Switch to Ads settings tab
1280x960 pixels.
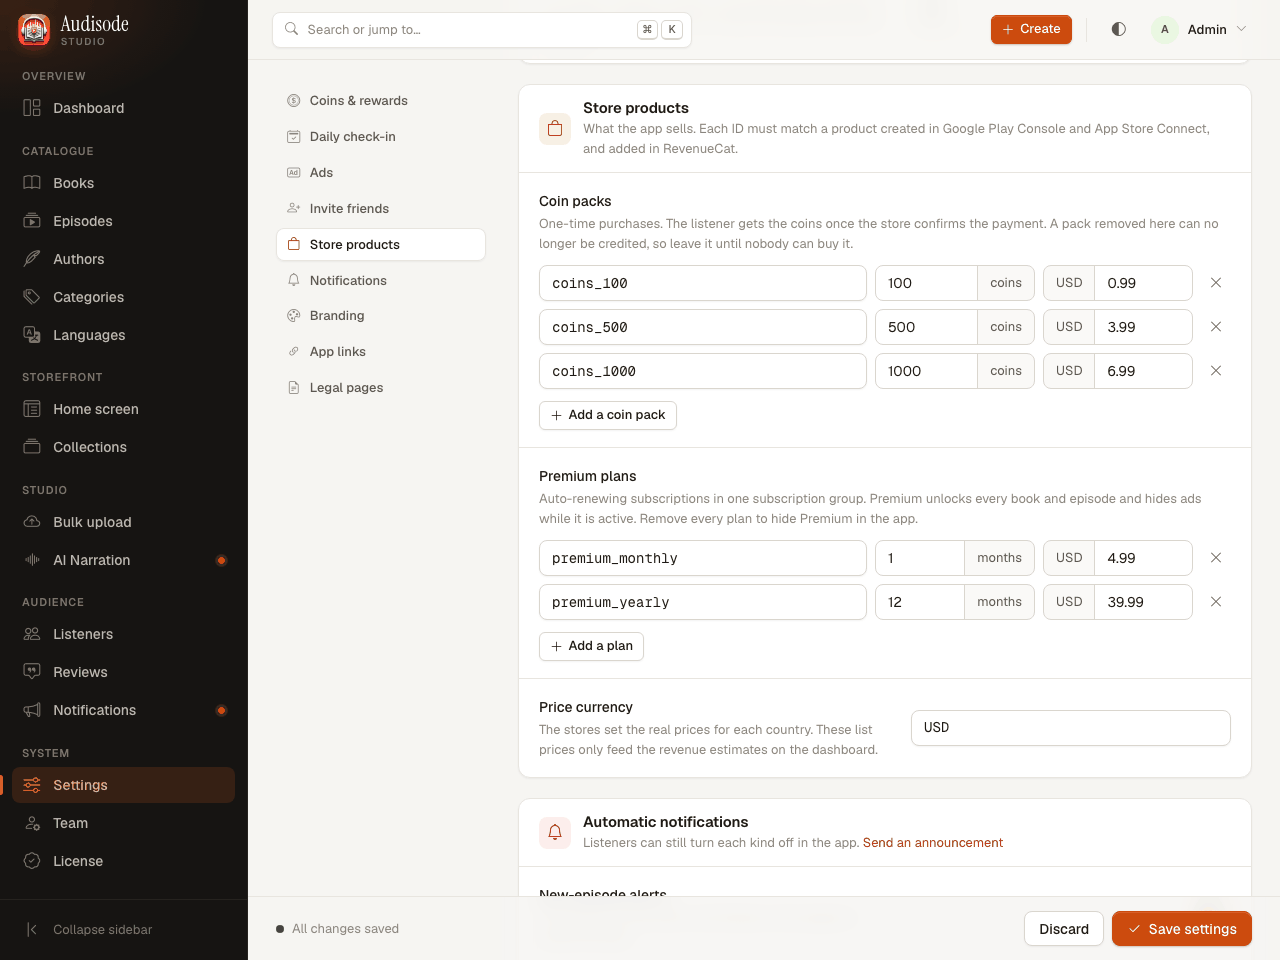coord(381,173)
